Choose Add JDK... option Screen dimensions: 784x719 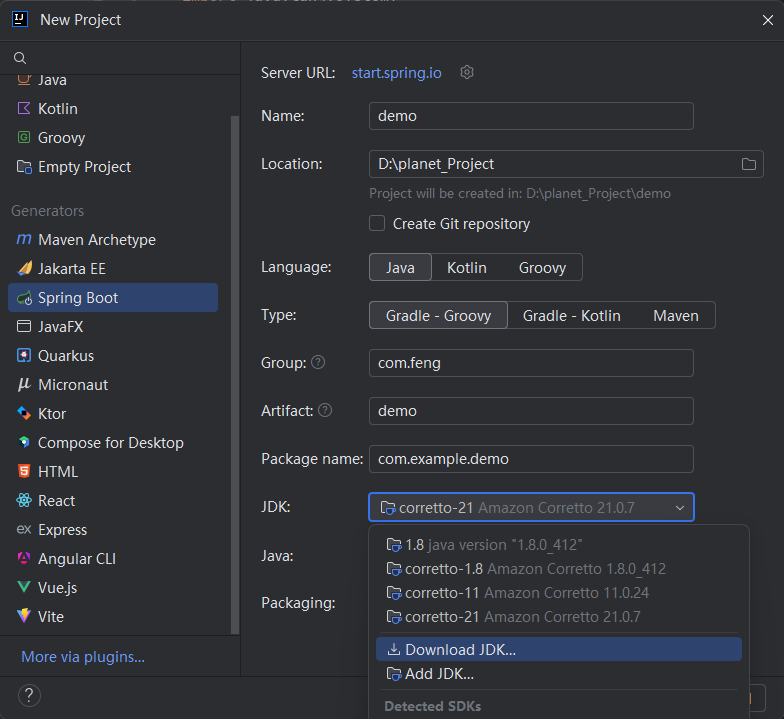pos(558,674)
